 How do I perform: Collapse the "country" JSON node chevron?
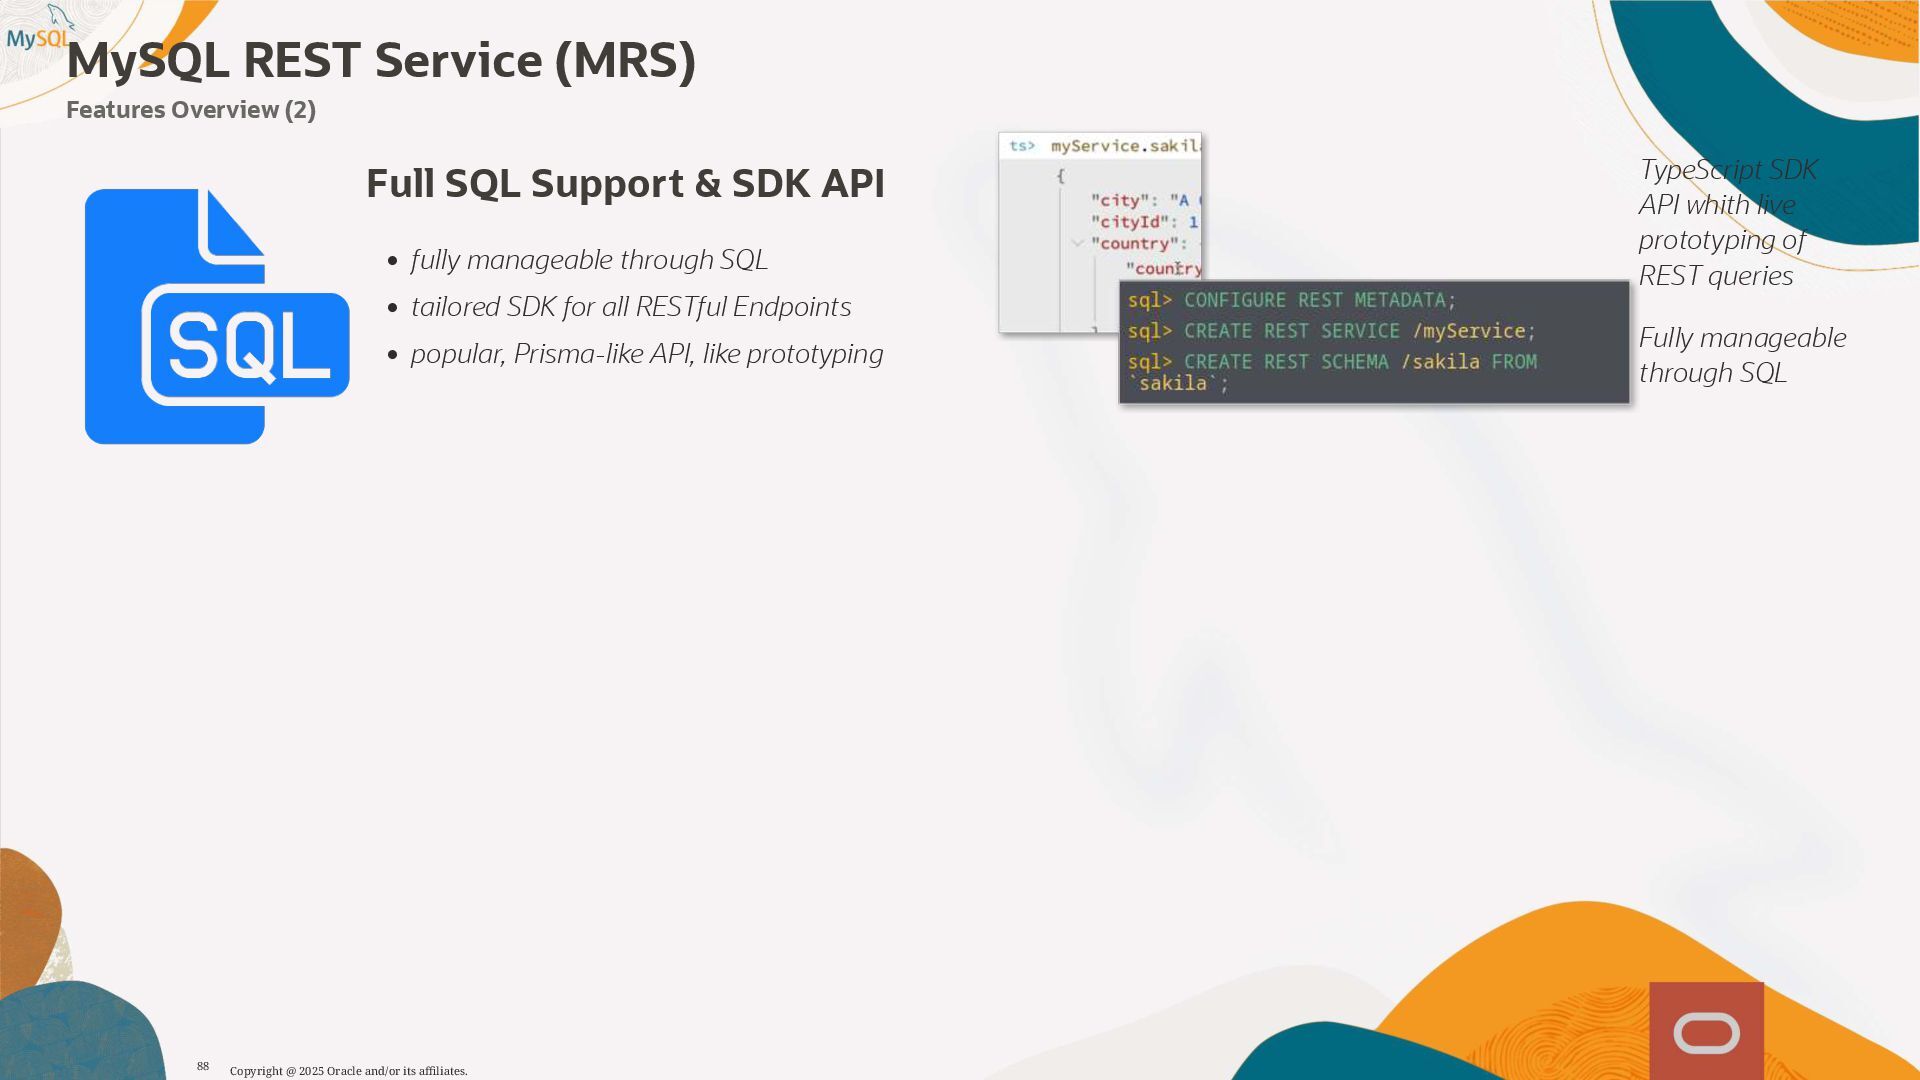[x=1077, y=243]
